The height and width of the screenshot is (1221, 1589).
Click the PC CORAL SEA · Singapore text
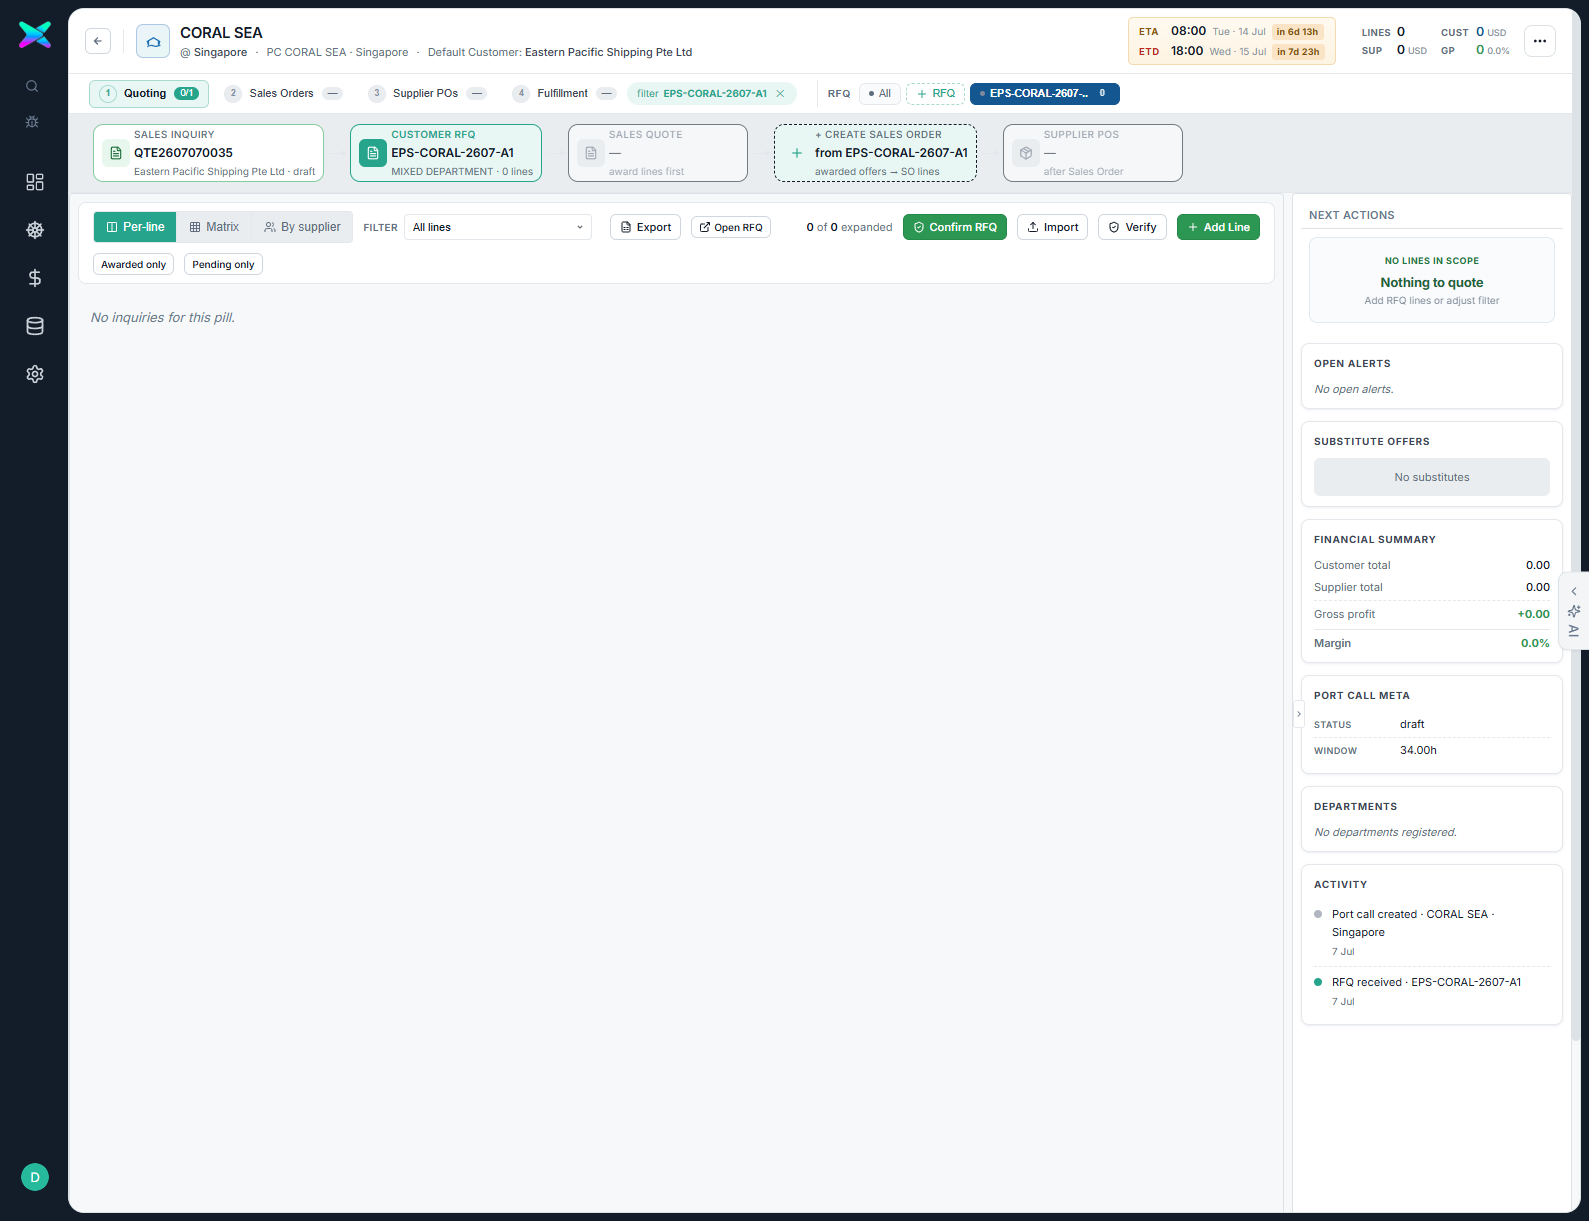pos(337,52)
